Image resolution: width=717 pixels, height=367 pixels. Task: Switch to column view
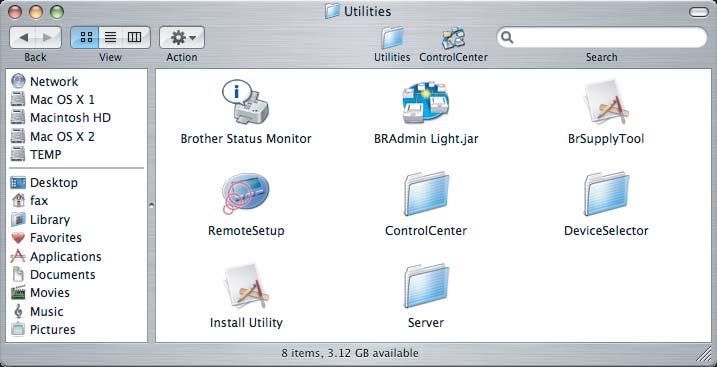point(135,37)
